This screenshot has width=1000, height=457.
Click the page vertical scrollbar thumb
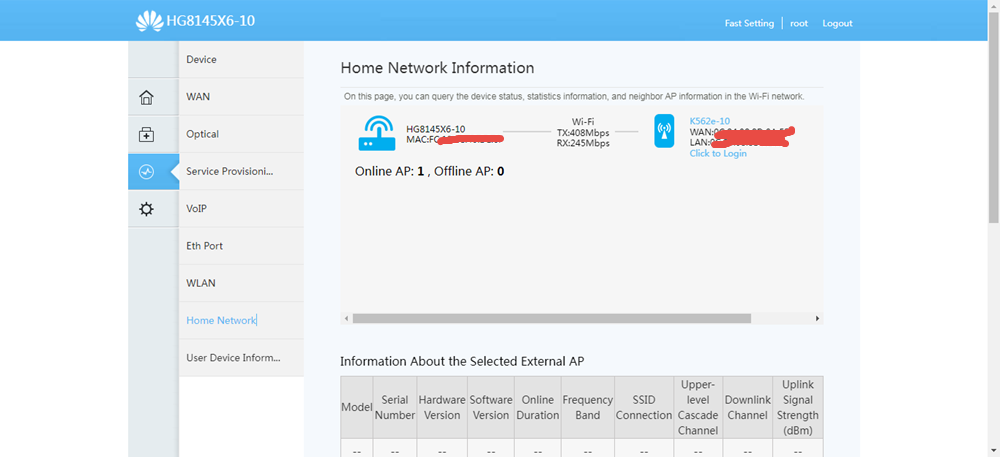click(x=994, y=118)
